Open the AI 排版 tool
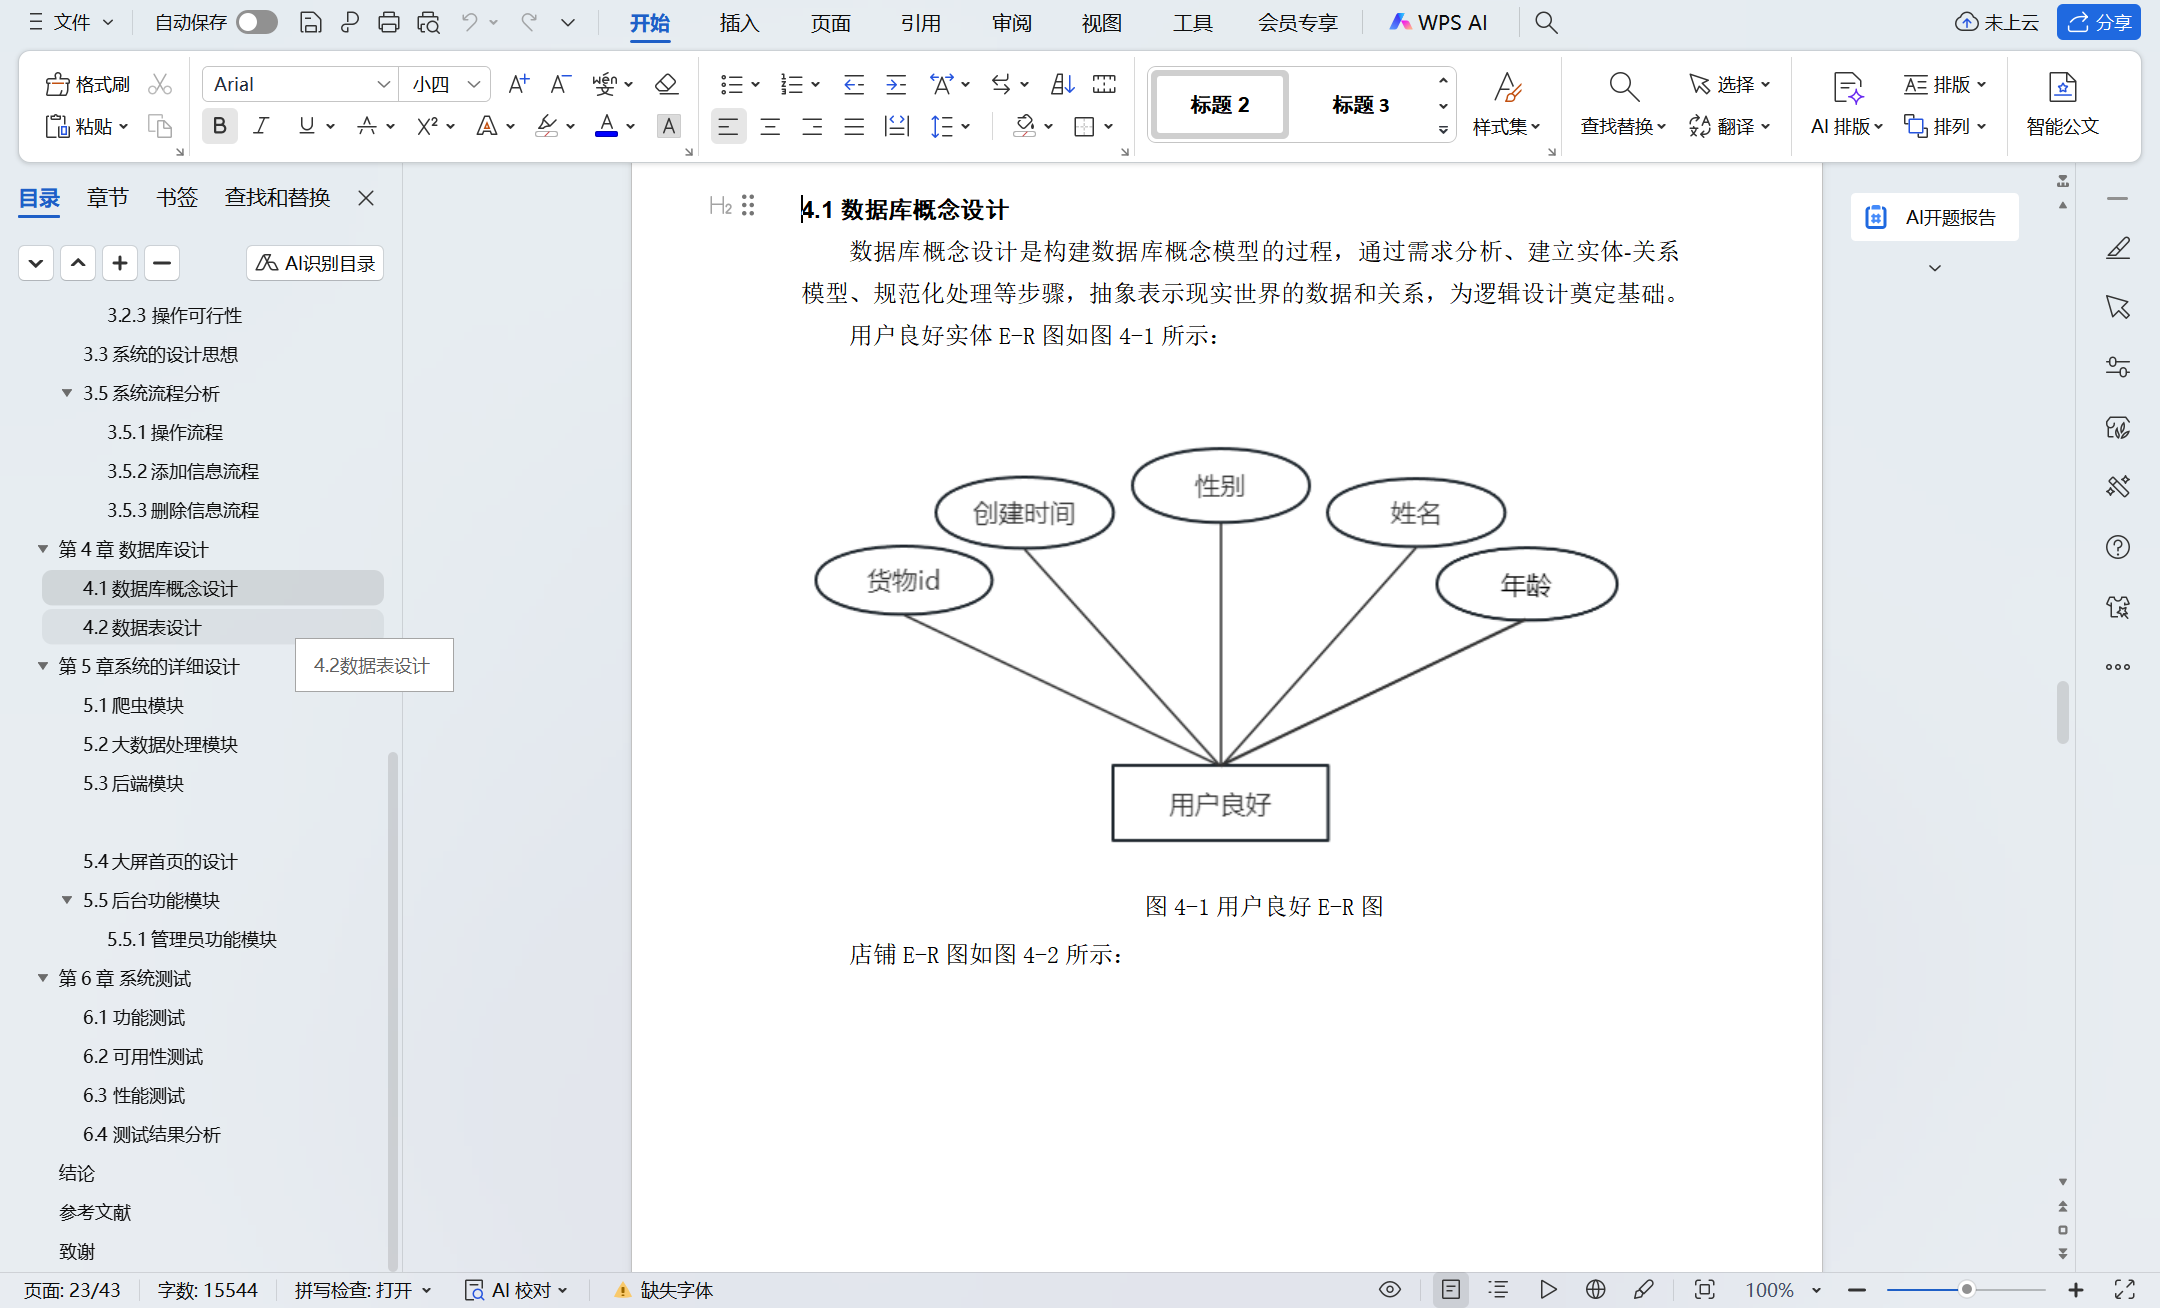 [1847, 104]
